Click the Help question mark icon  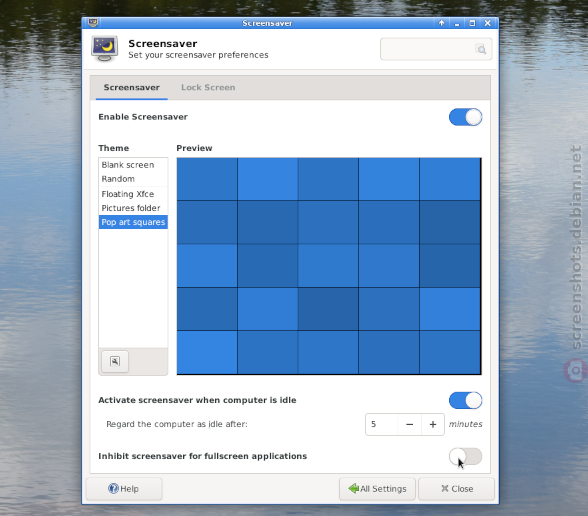tap(113, 488)
